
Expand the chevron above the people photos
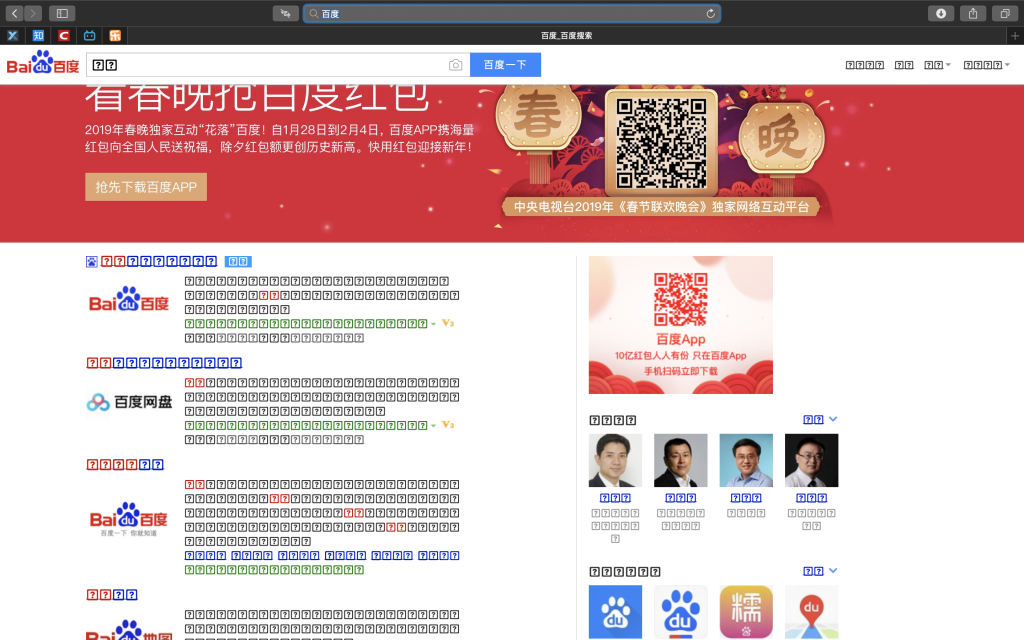pos(833,419)
